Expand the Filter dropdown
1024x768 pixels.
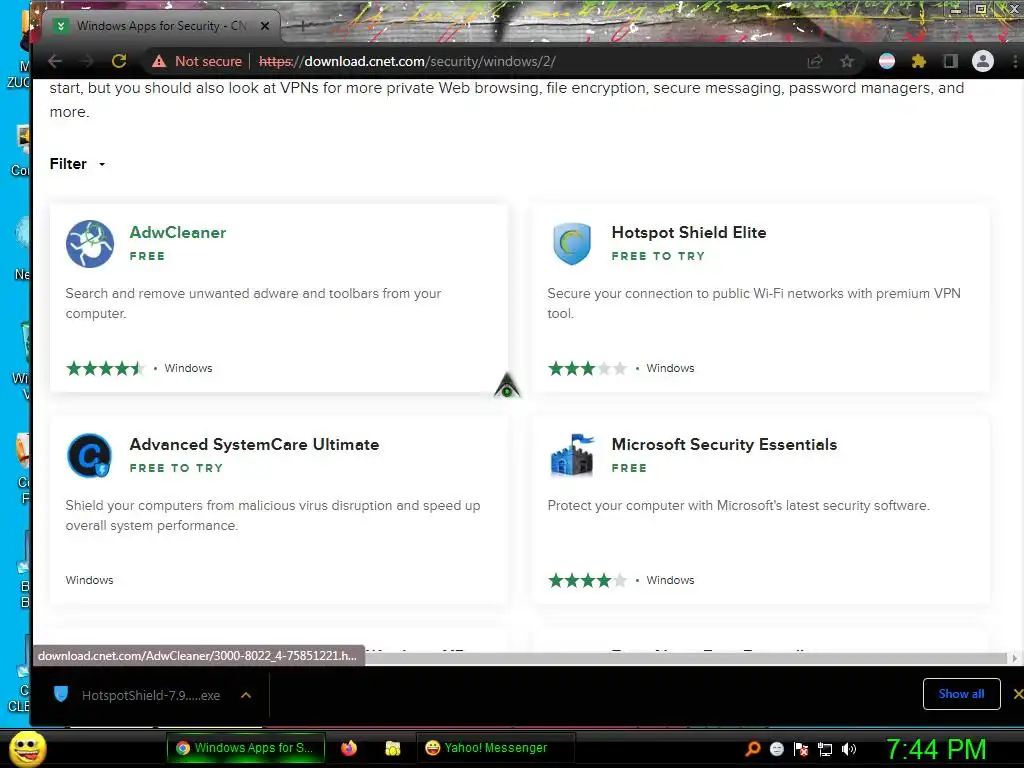(x=78, y=164)
